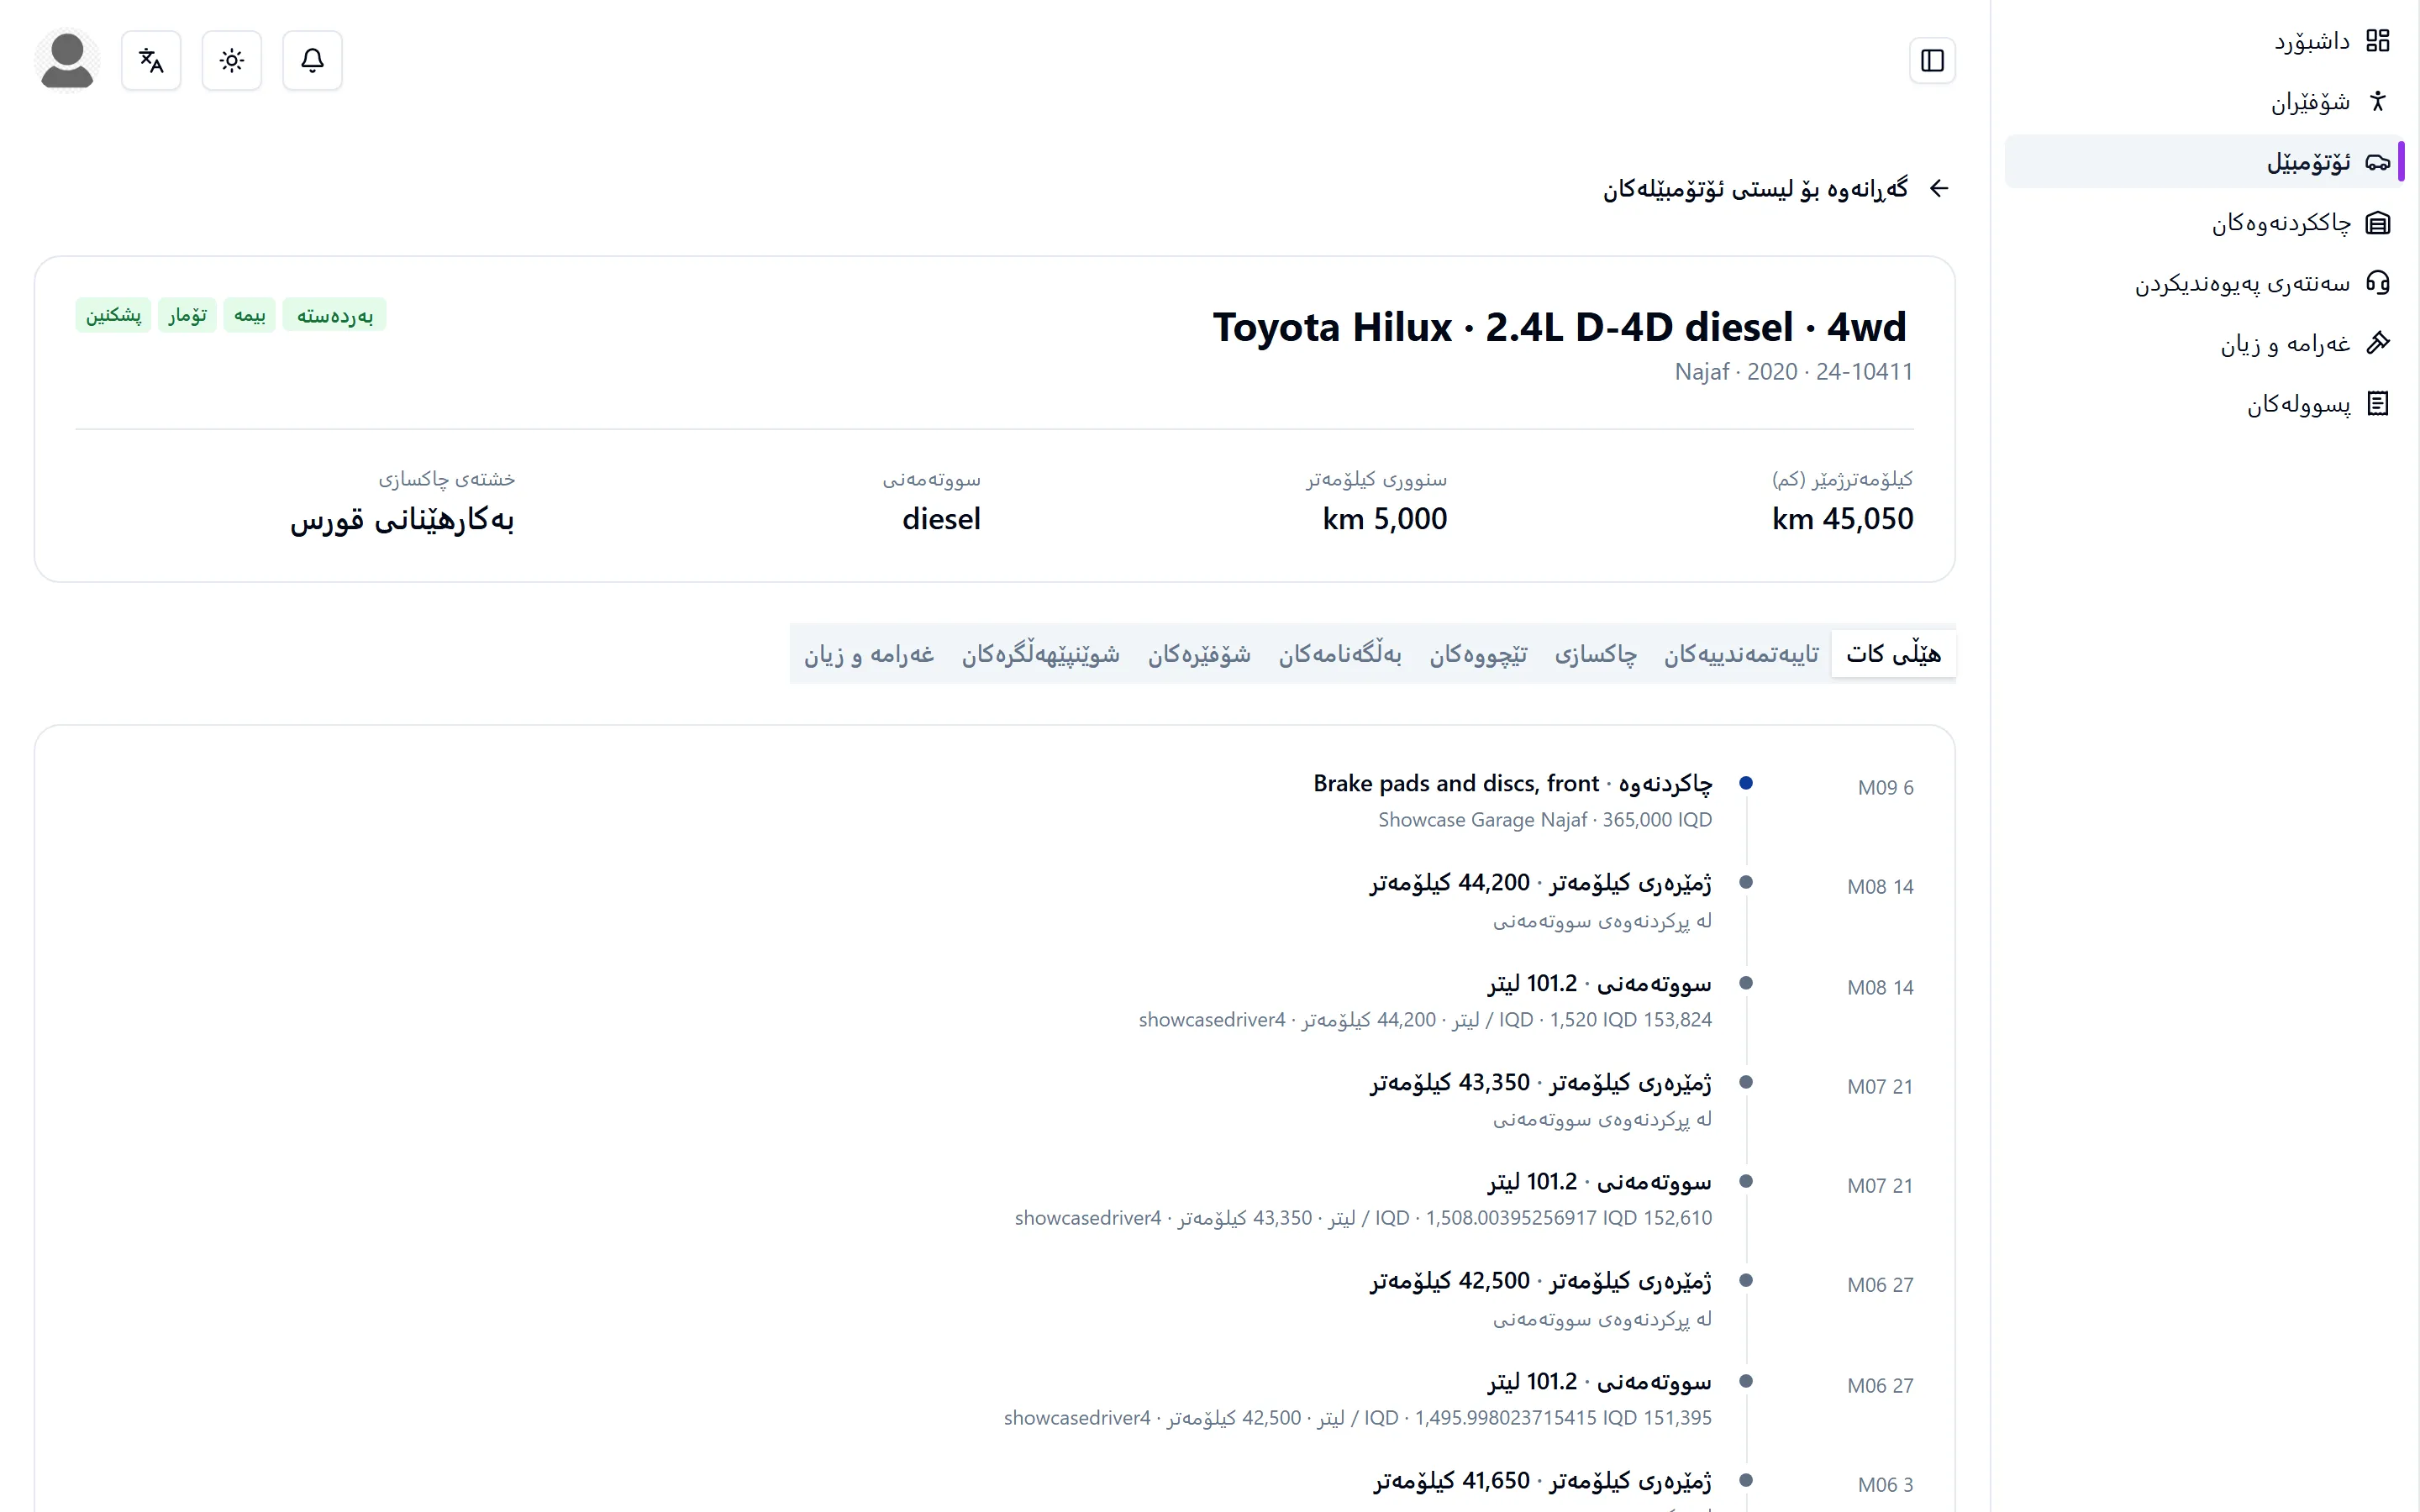Open the trackers (شوێنپێهەڵگرەکان) tab
Screen dimensions: 2420x1512
pyautogui.click(x=1041, y=654)
